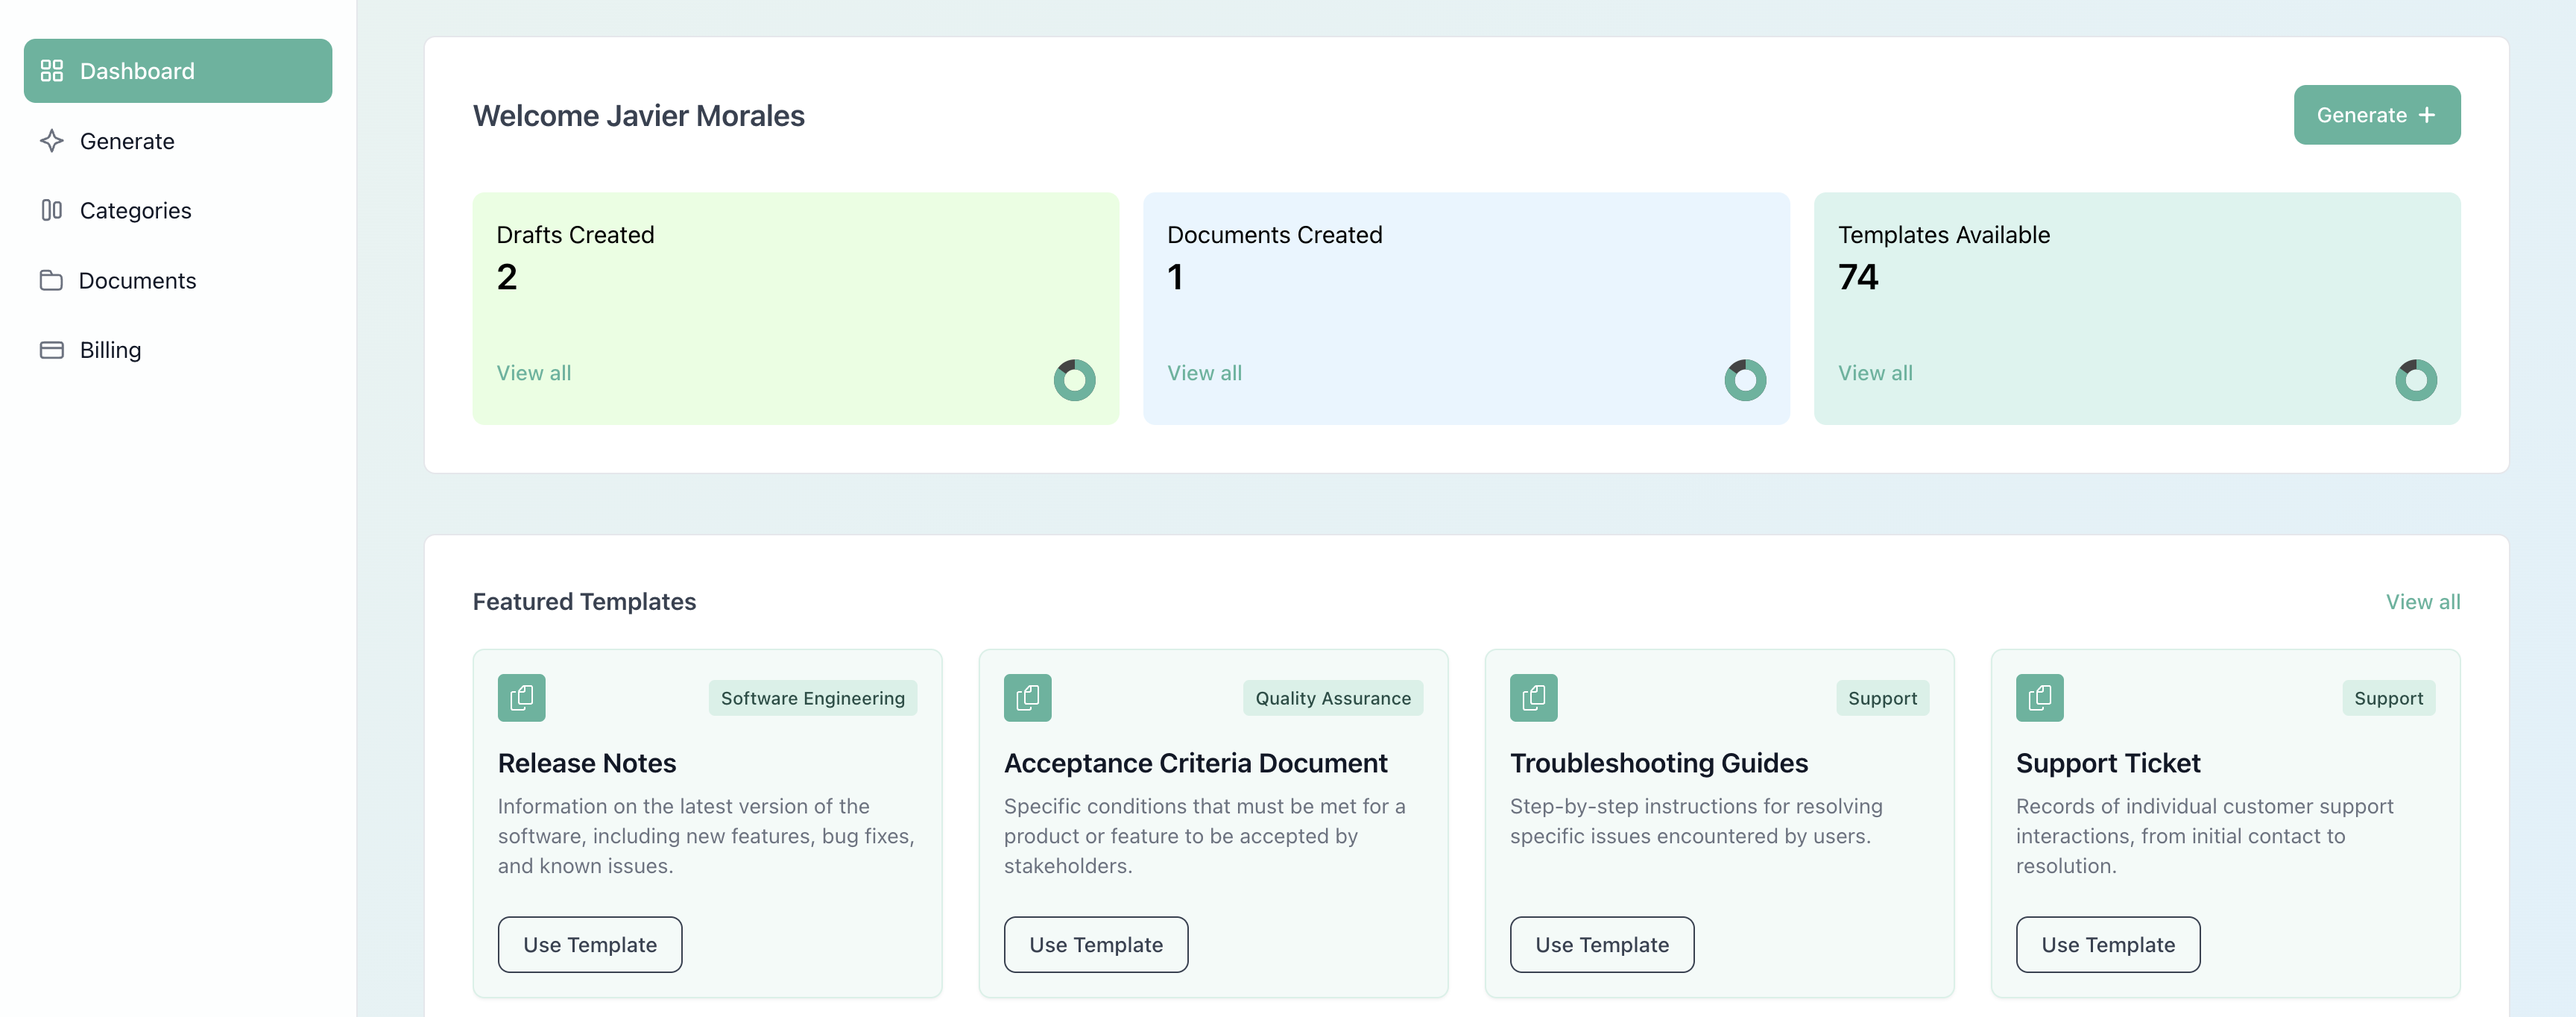Click the Quality Assurance category tag

[x=1332, y=698]
